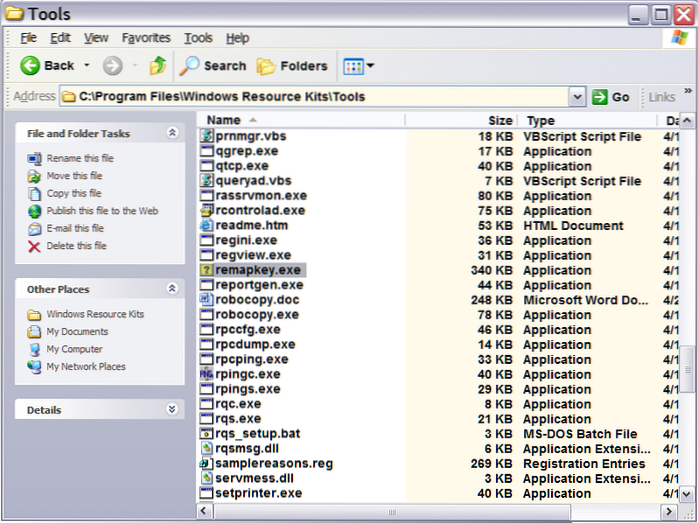The image size is (698, 523).
Task: Click the green Back arrow button
Action: (x=31, y=66)
